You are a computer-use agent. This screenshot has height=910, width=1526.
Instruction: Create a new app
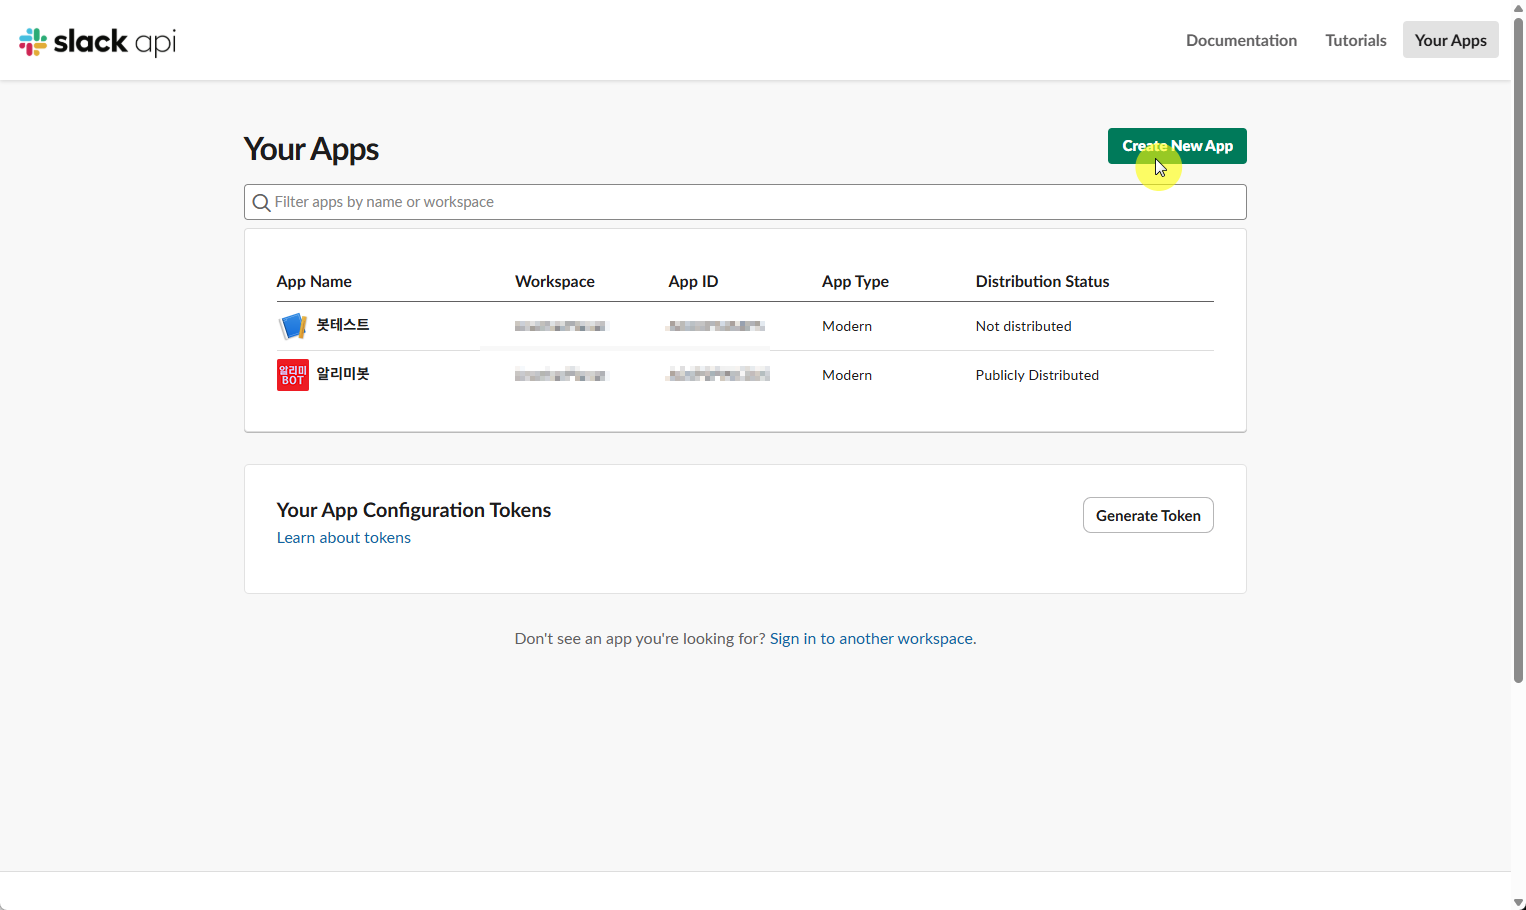(1177, 146)
